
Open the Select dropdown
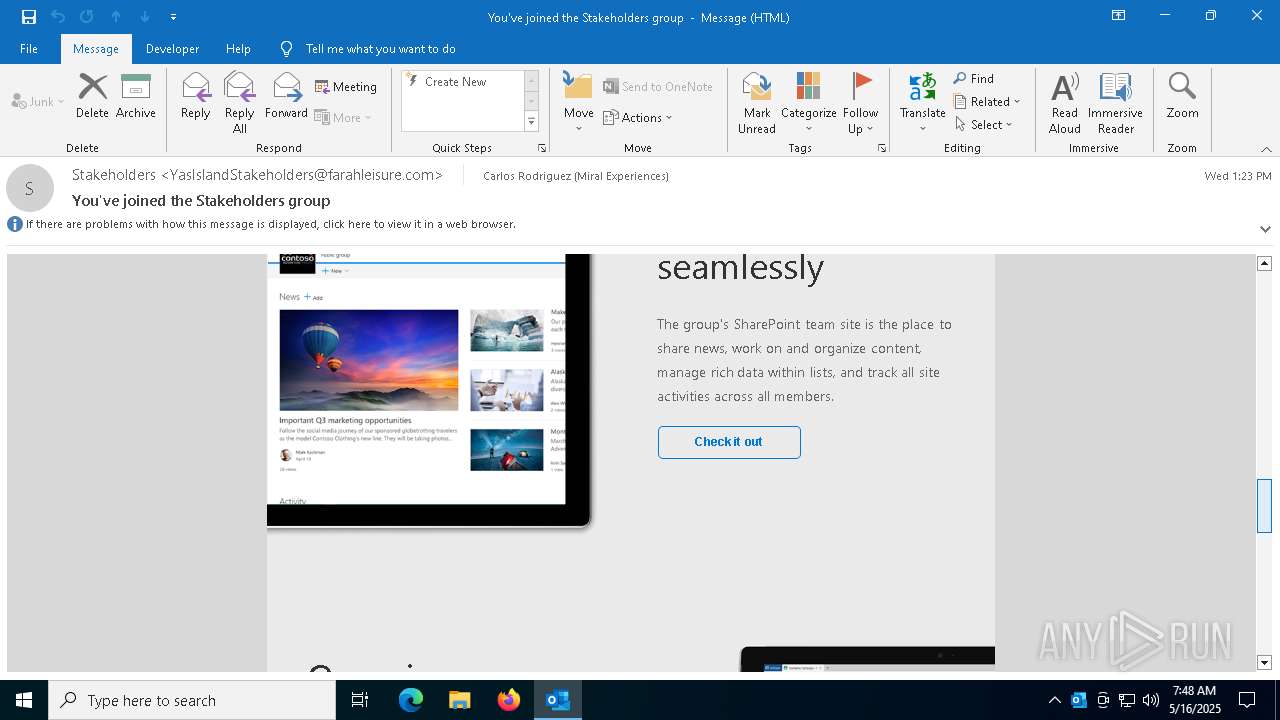(984, 125)
